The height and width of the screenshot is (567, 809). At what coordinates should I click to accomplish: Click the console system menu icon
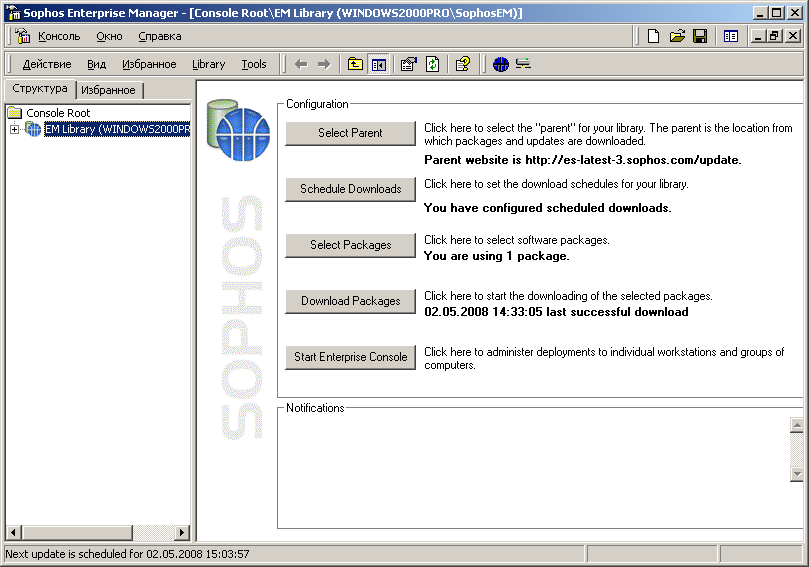[22, 36]
